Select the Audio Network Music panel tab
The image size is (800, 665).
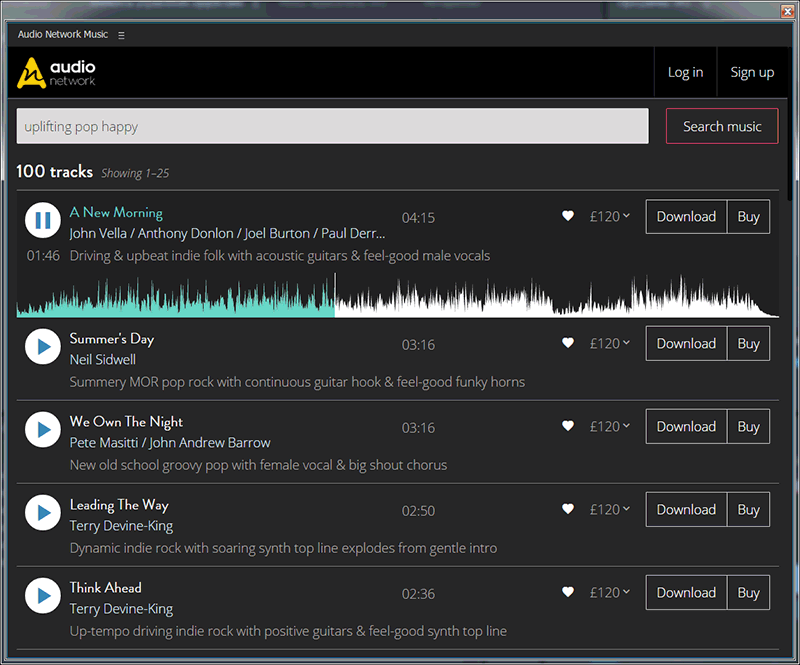[x=63, y=35]
